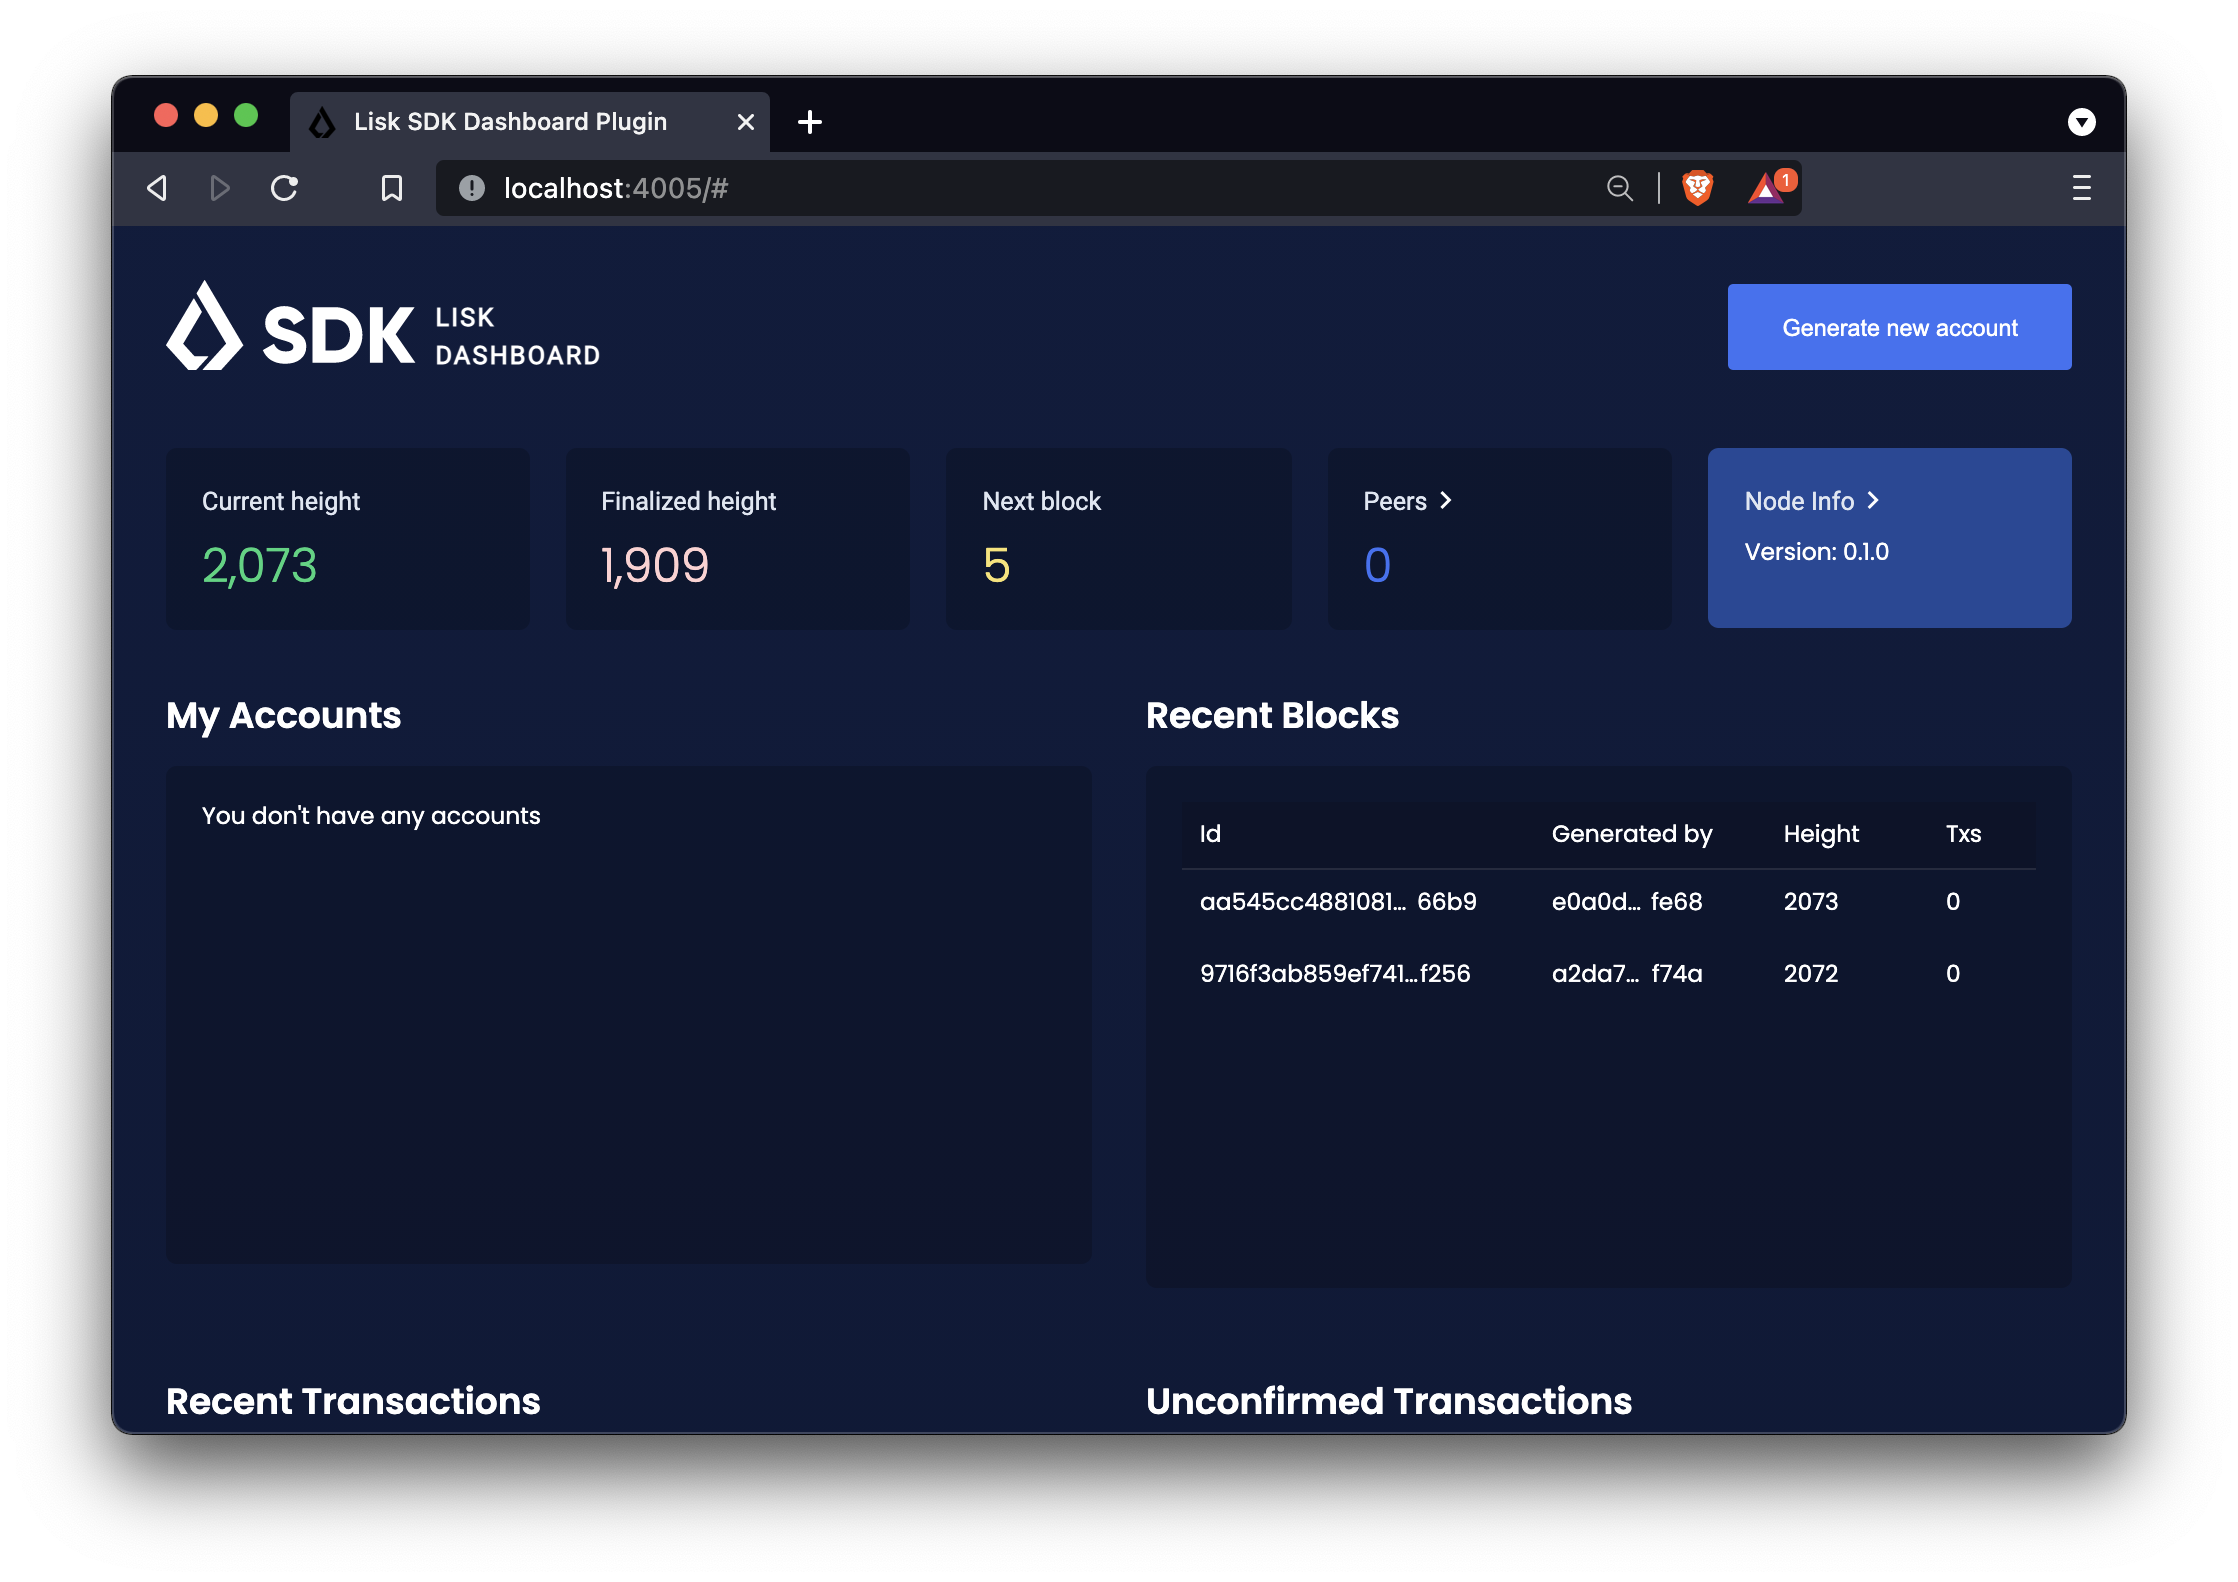Close the Lisk SDK Dashboard Plugin tab
Screen dimensions: 2238x1582
pyautogui.click(x=746, y=122)
